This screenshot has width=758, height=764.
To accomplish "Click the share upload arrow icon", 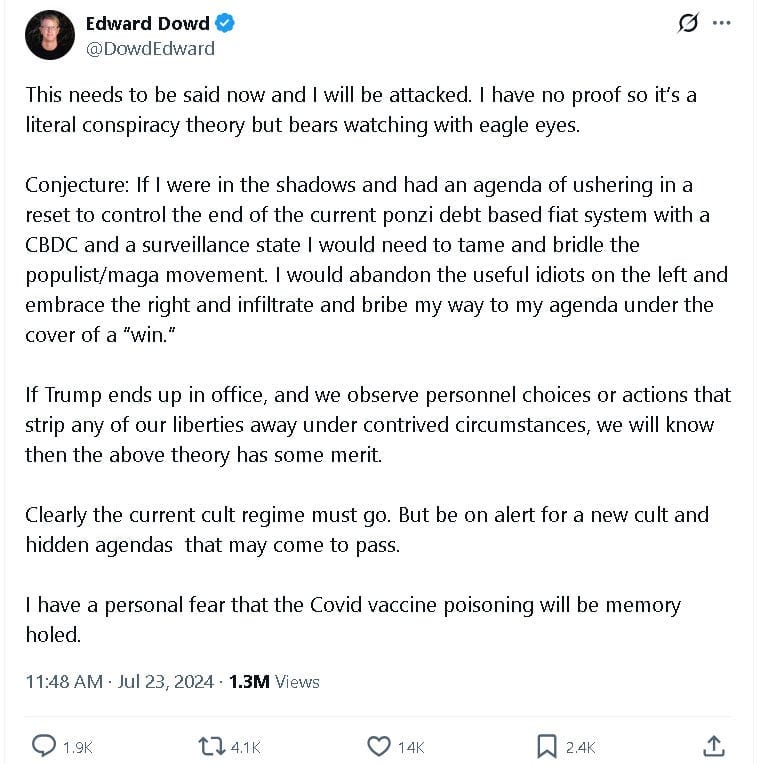I will [714, 746].
